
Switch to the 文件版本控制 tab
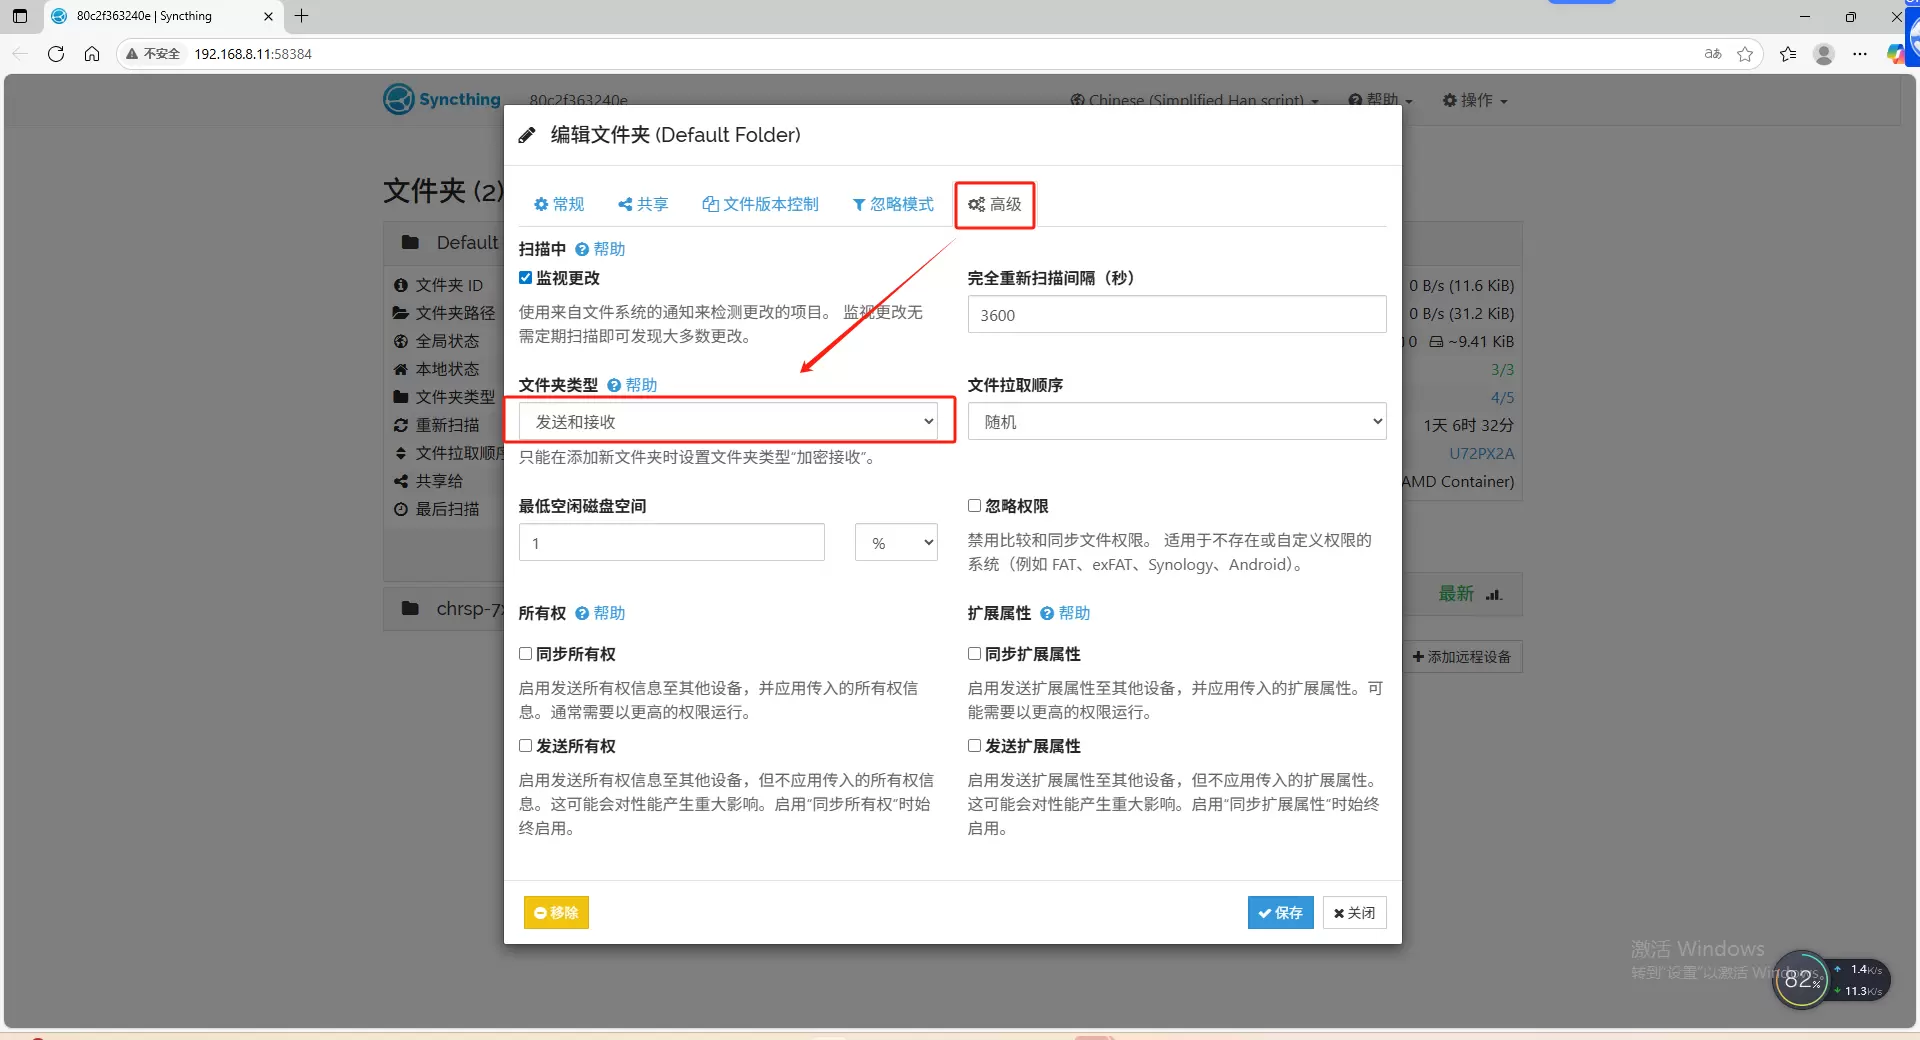pos(760,204)
